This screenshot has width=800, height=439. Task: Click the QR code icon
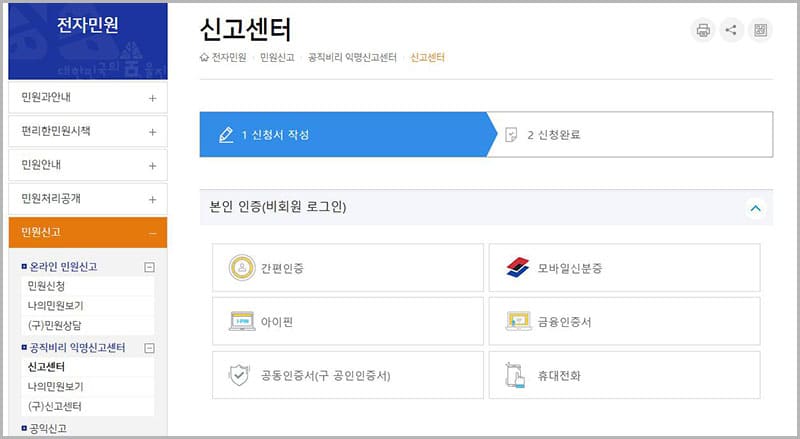[x=761, y=30]
